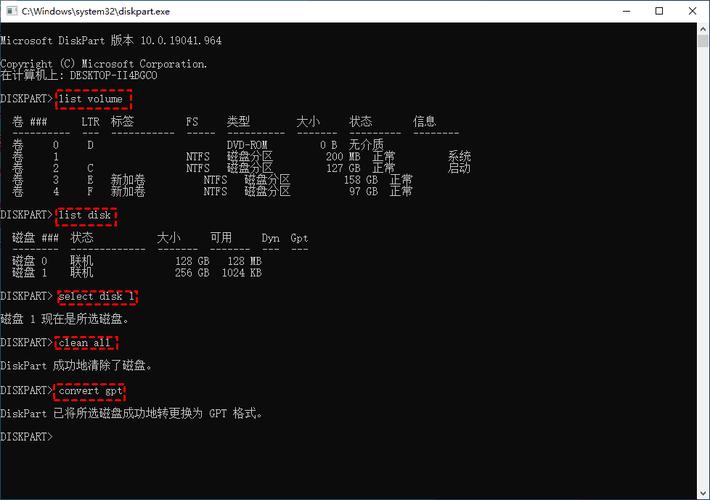Click the 'select disk 1' command text
This screenshot has width=710, height=500.
click(96, 296)
